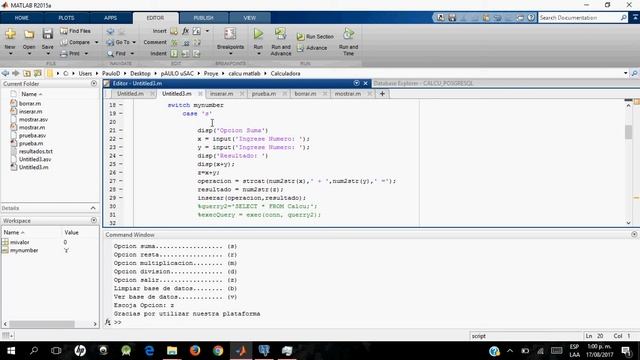Viewport: 640px width, 360px height.
Task: Insert function with fx icon
Action: click(185, 31)
